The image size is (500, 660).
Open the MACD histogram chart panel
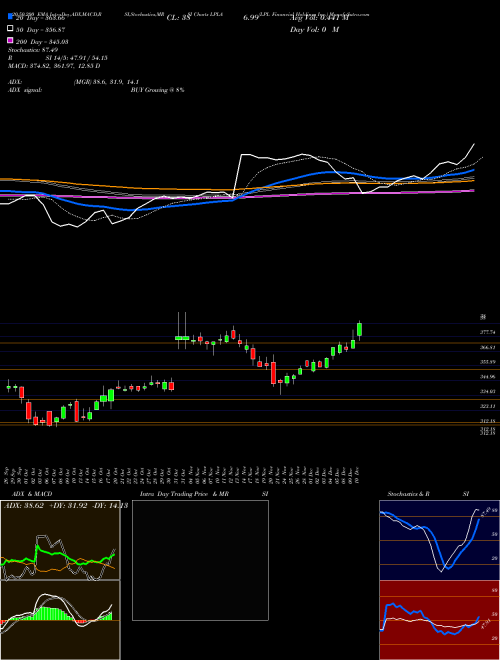tap(60, 620)
